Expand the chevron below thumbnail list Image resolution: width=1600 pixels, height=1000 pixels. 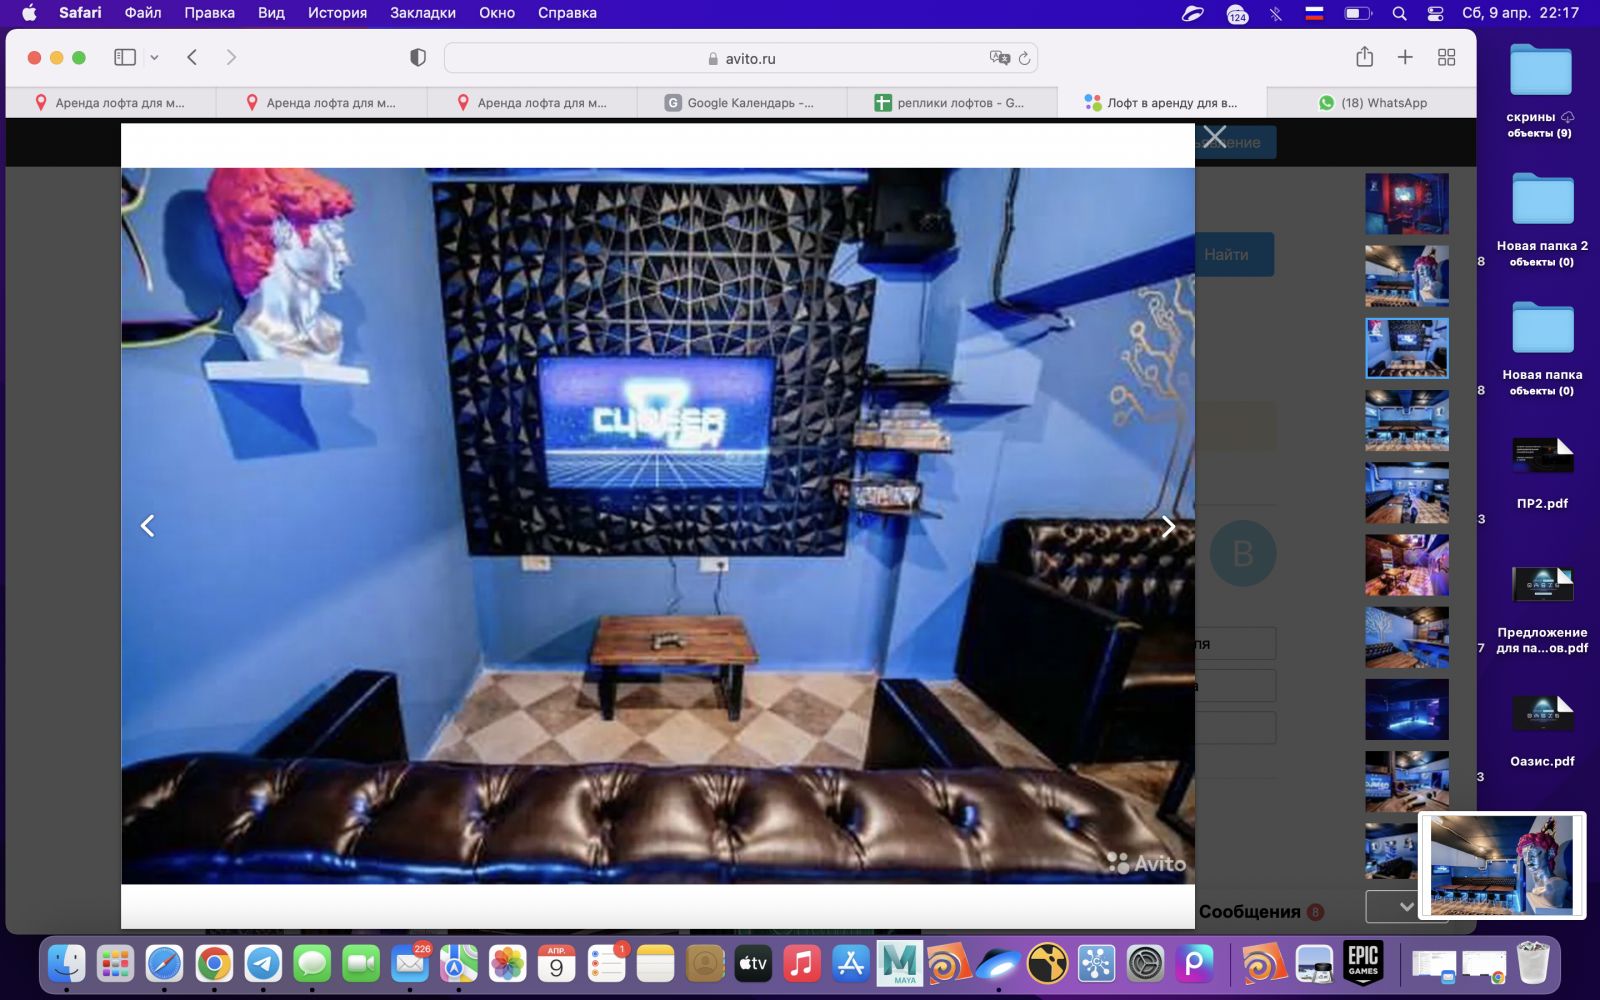pyautogui.click(x=1405, y=907)
